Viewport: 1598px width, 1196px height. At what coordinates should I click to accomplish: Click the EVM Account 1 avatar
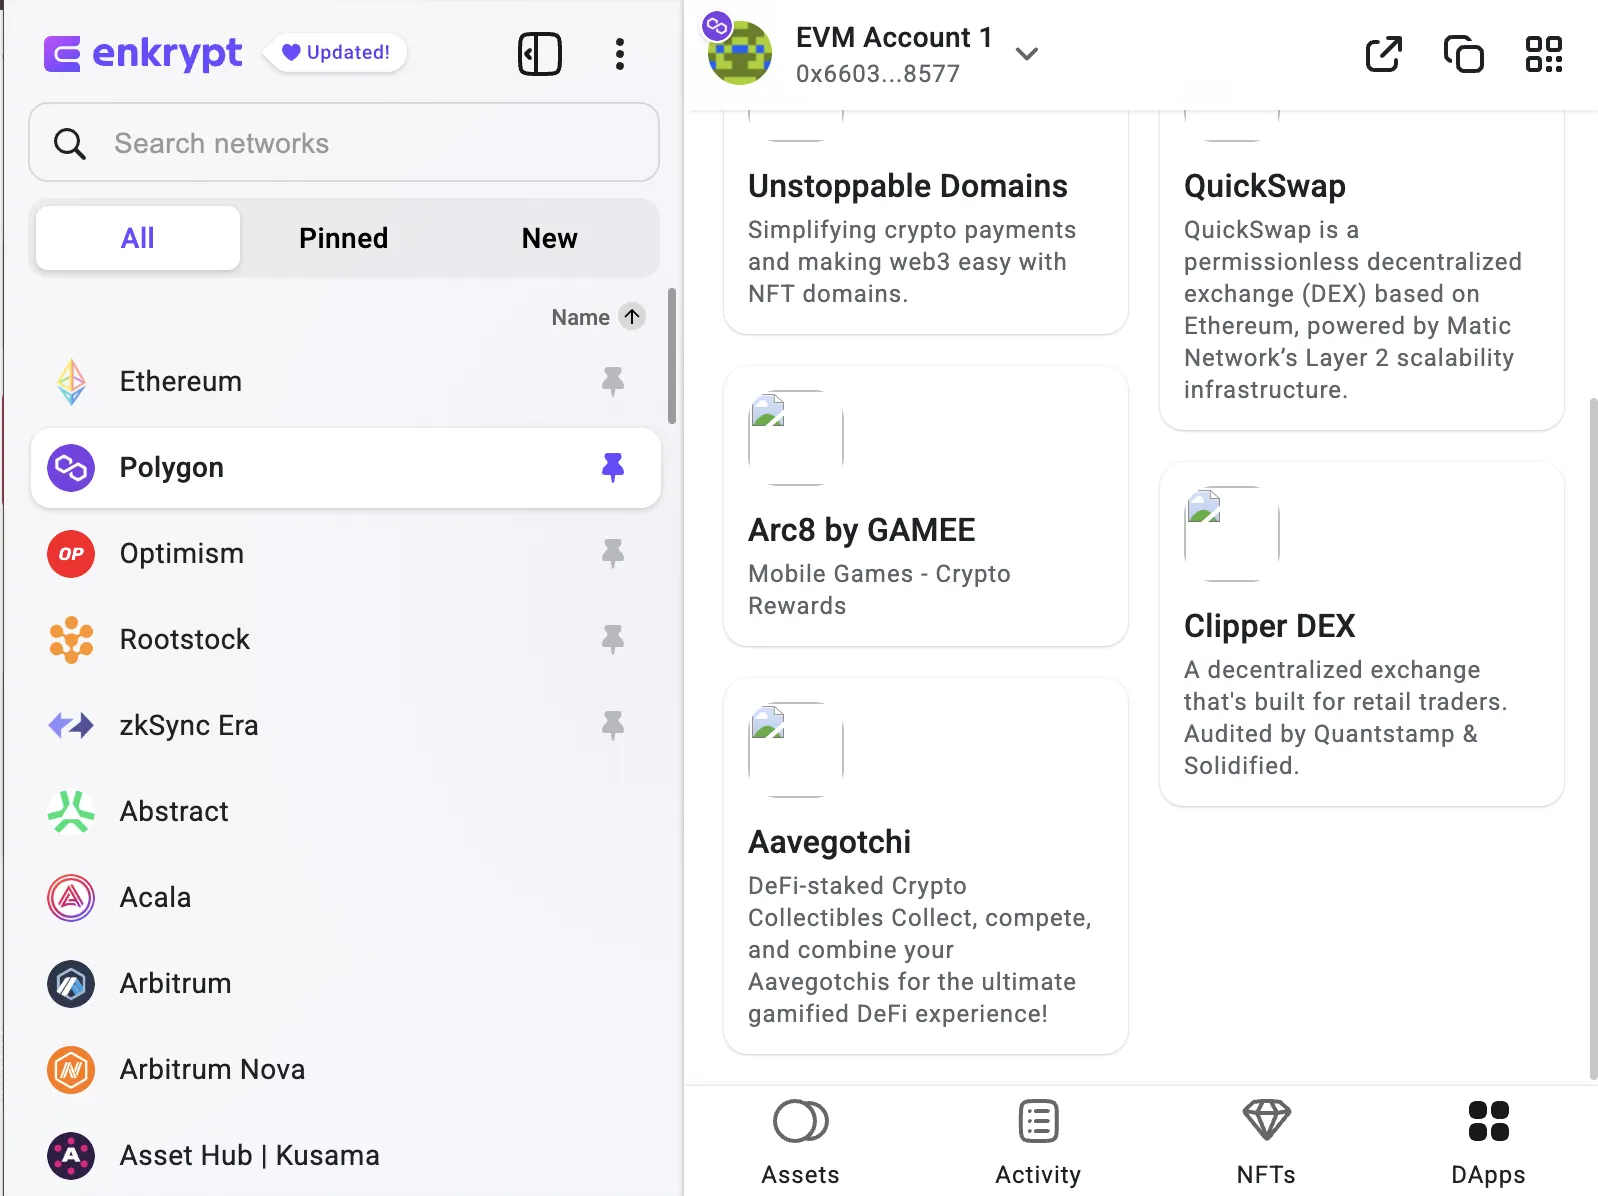tap(739, 52)
